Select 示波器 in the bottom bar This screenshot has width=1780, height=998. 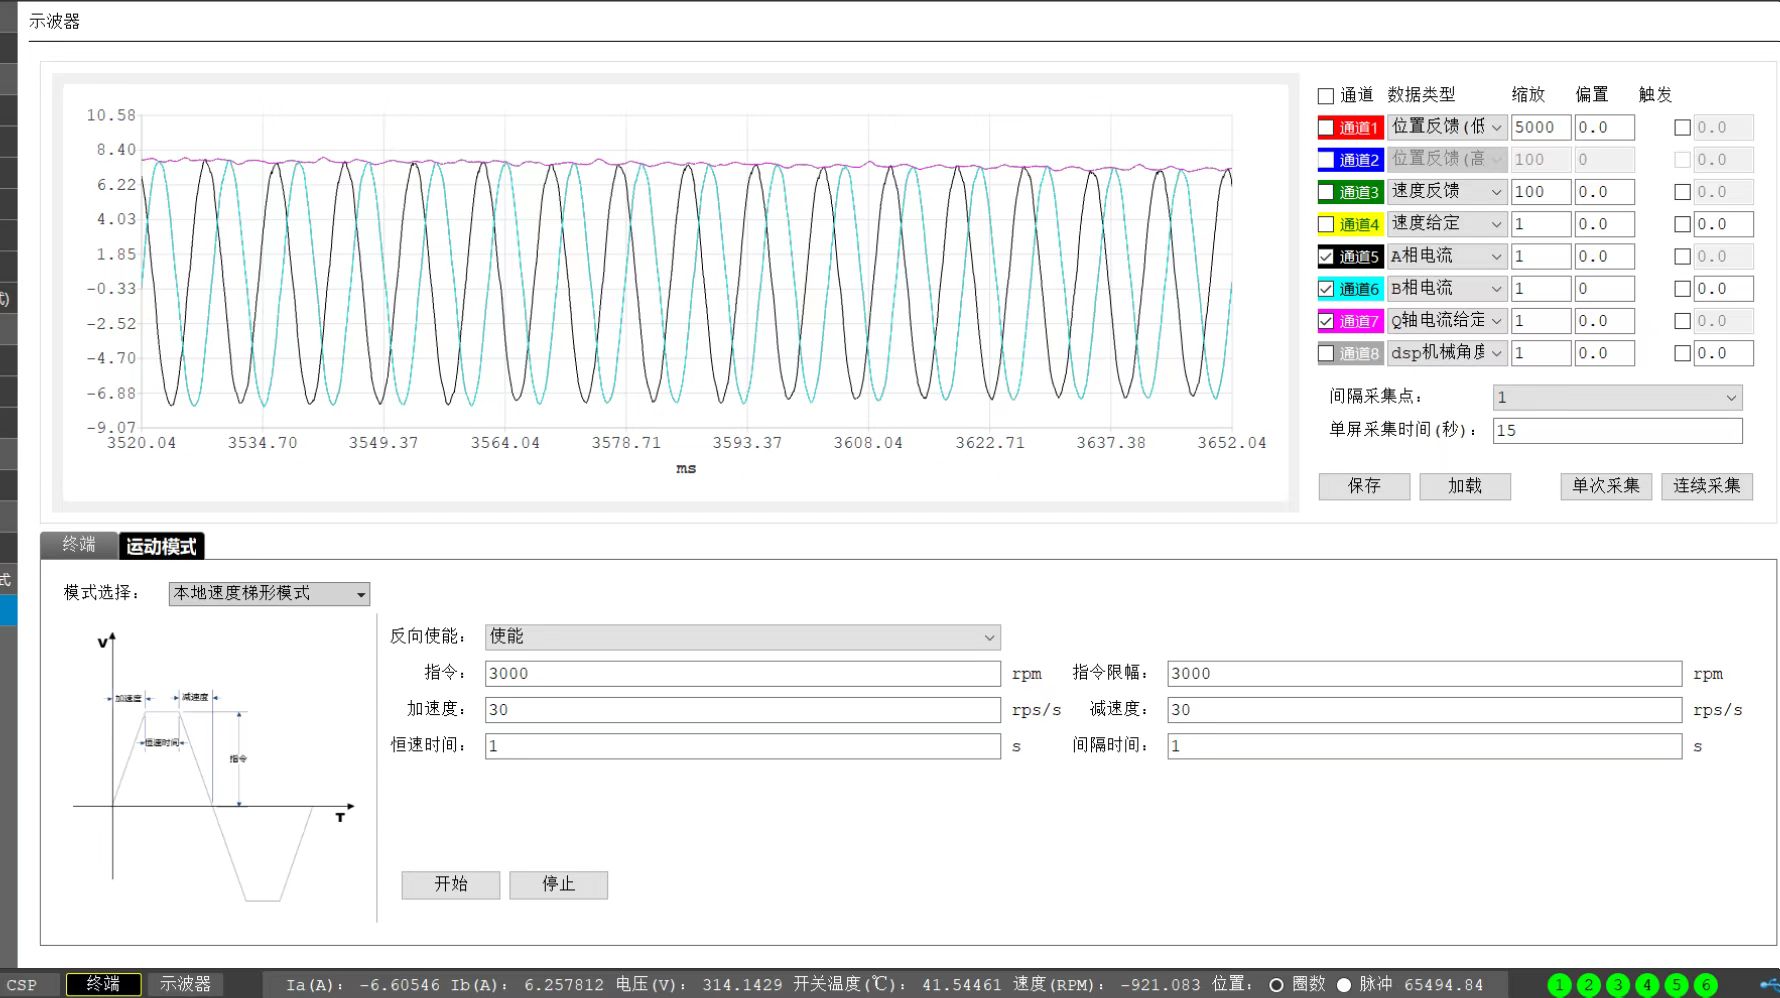186,984
